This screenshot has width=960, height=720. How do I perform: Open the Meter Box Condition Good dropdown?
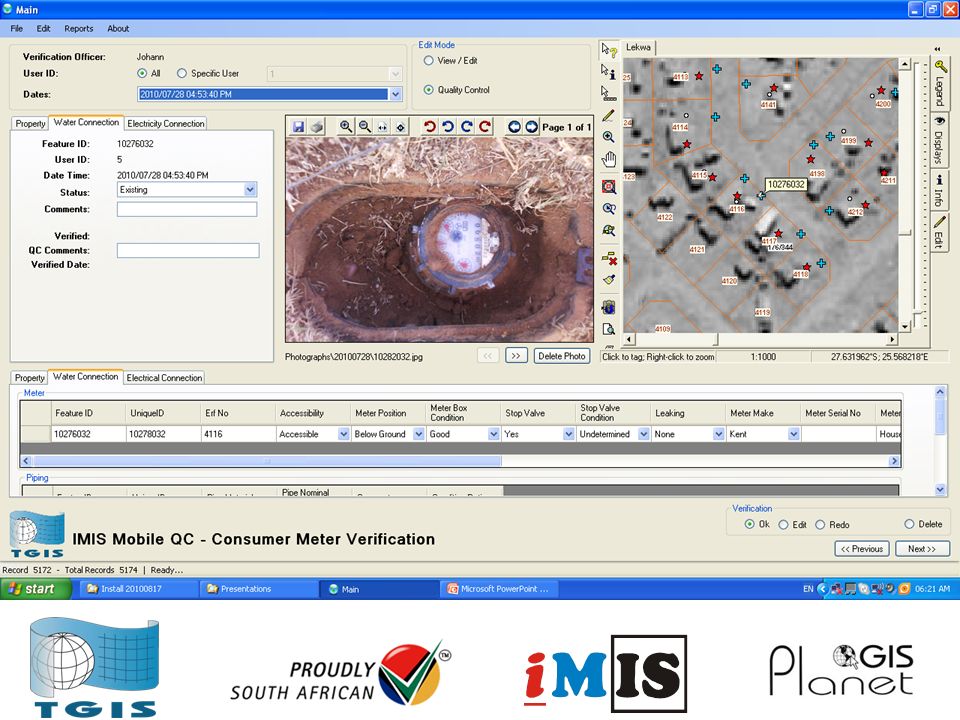coord(493,434)
